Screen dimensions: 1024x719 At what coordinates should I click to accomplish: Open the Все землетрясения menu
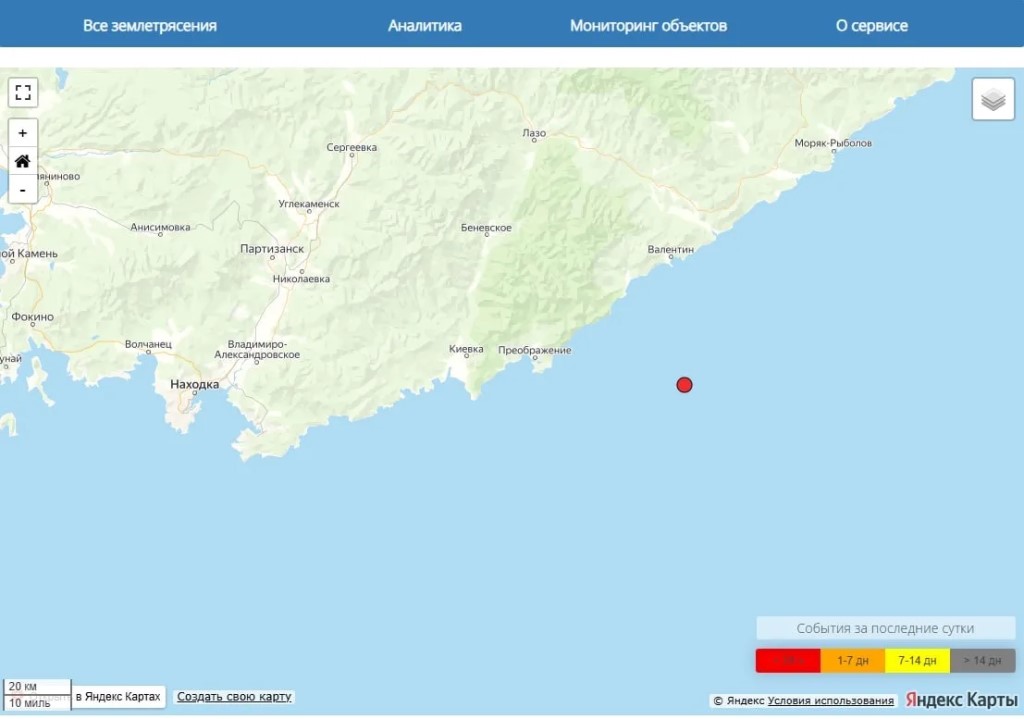tap(150, 26)
